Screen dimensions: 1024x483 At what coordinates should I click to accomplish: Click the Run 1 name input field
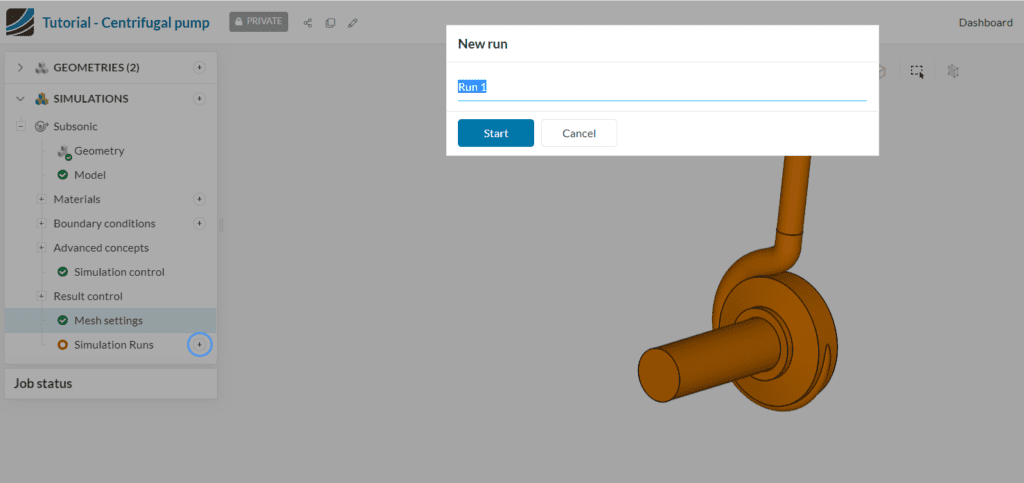tap(661, 87)
